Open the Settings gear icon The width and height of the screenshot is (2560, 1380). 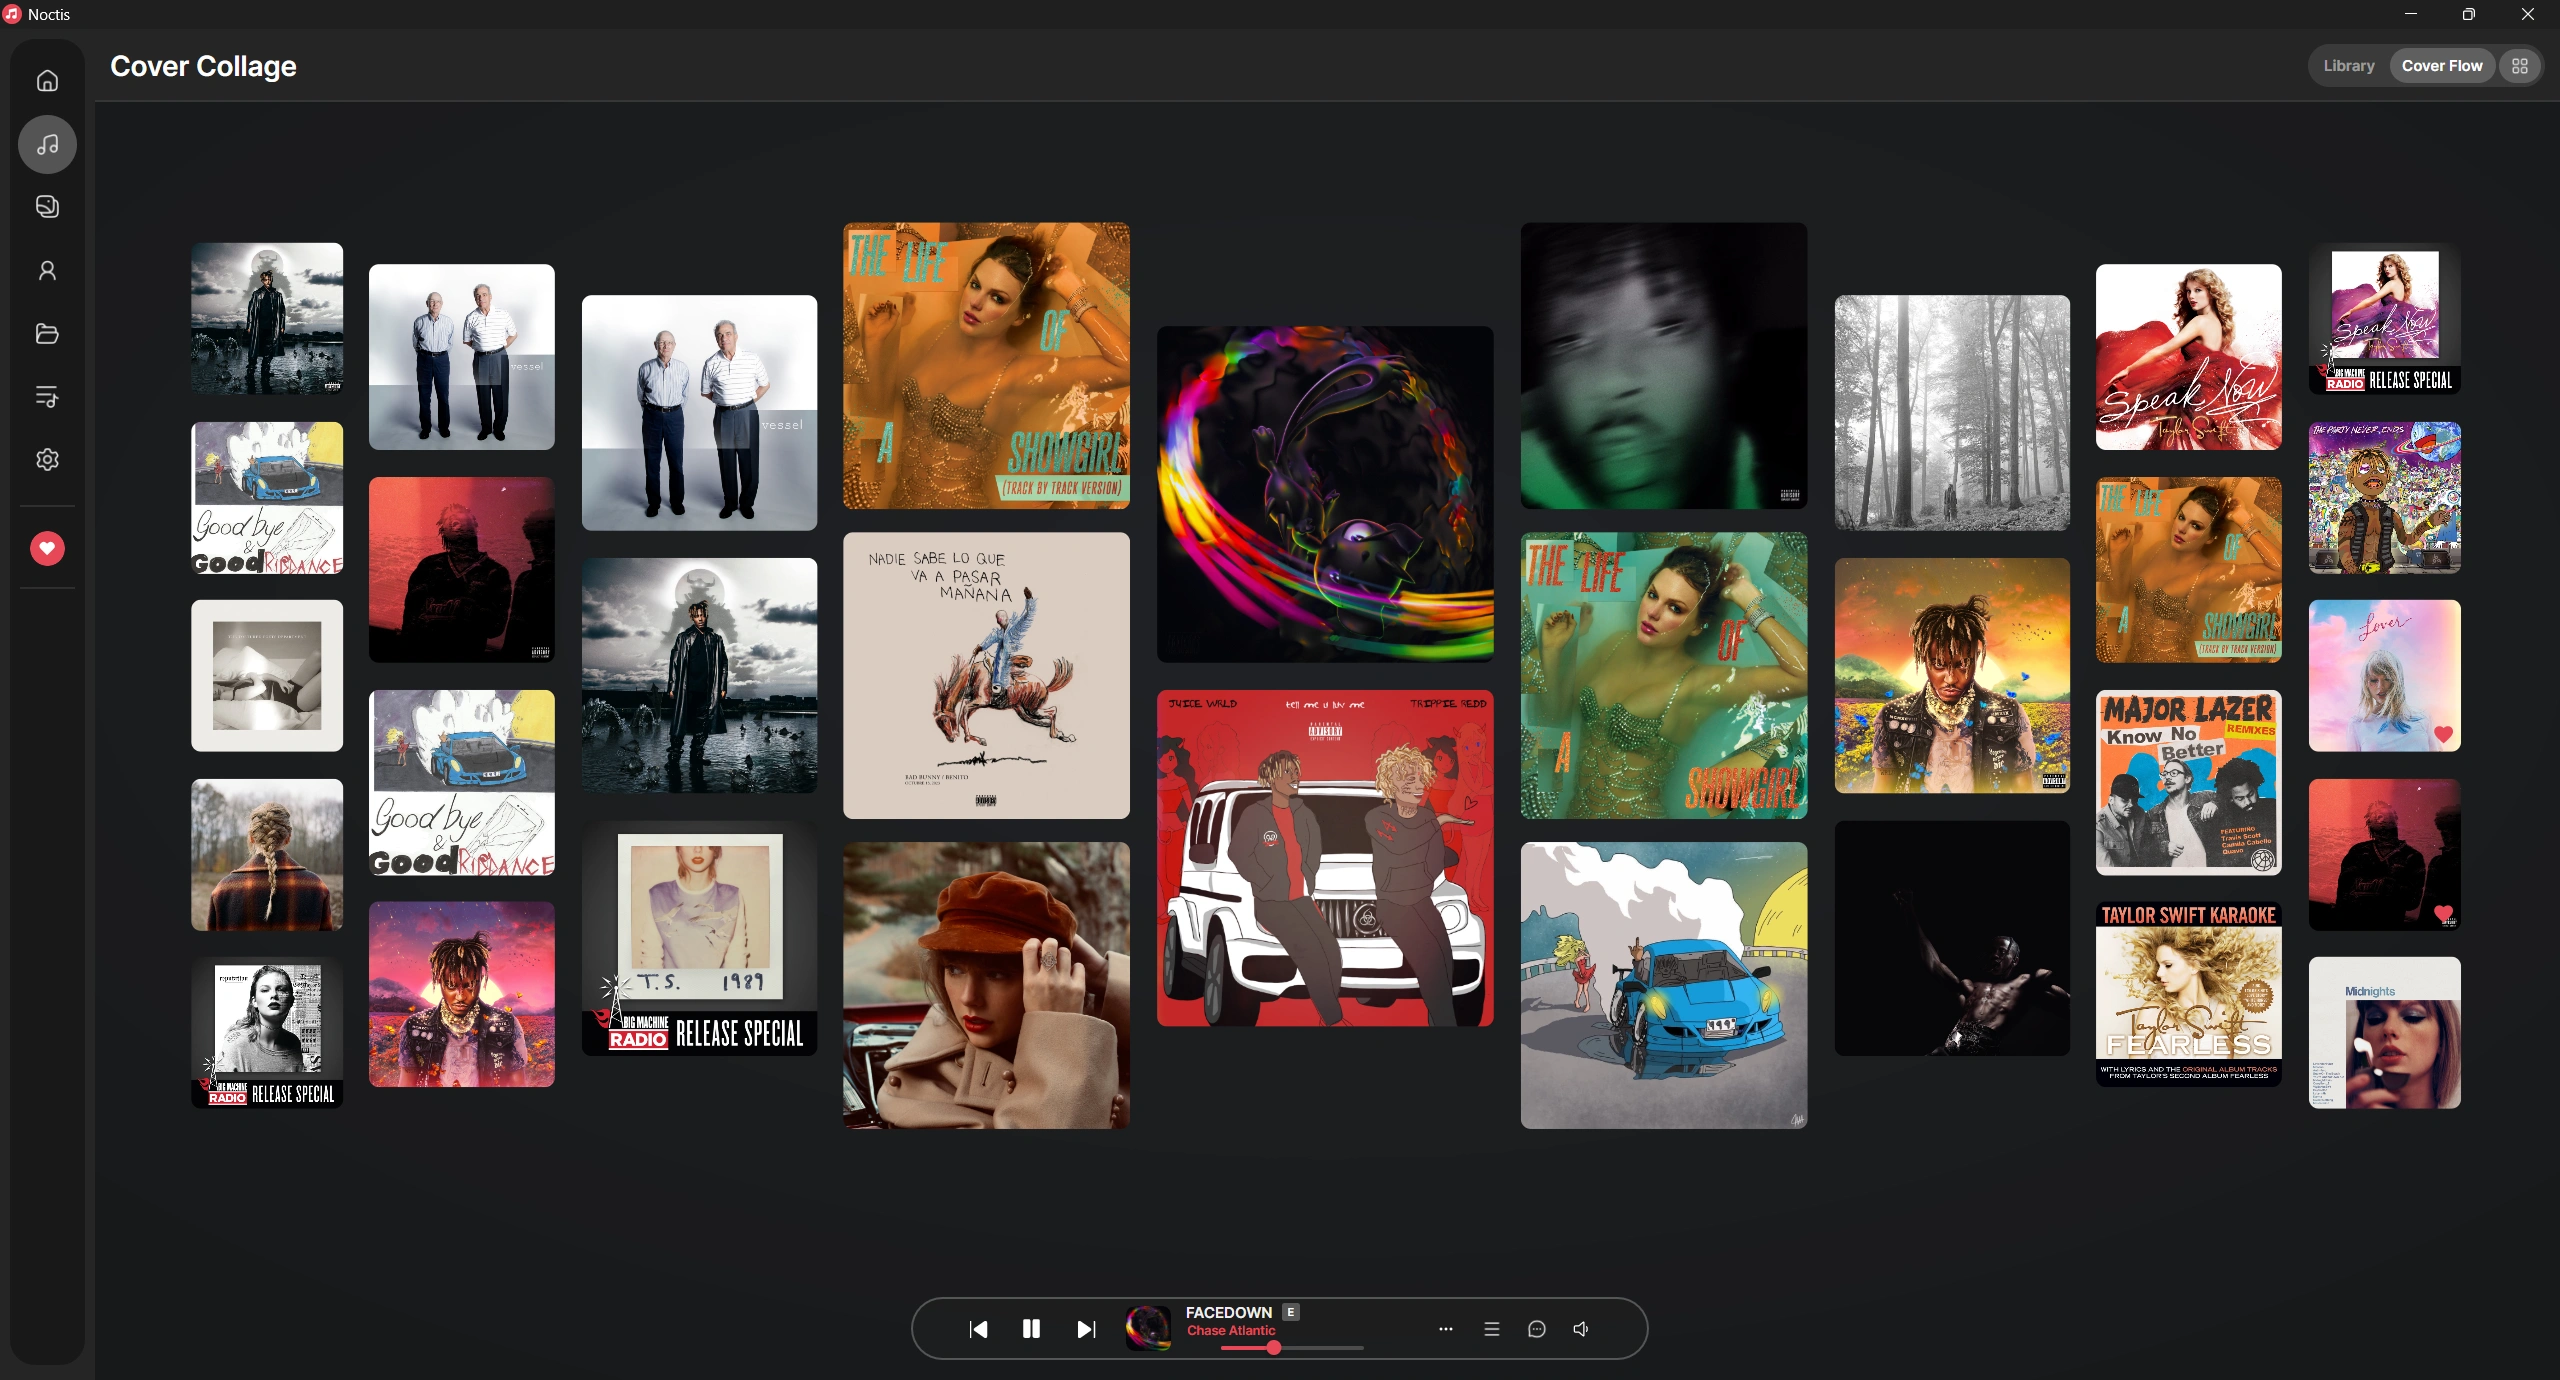coord(47,460)
